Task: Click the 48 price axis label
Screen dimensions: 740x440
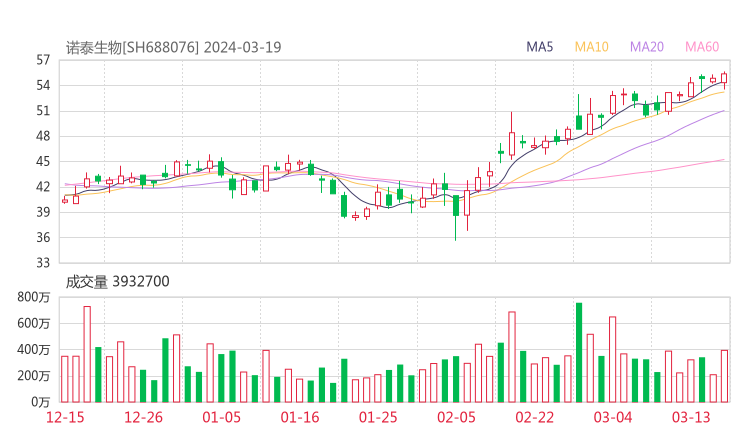Action: pos(43,136)
